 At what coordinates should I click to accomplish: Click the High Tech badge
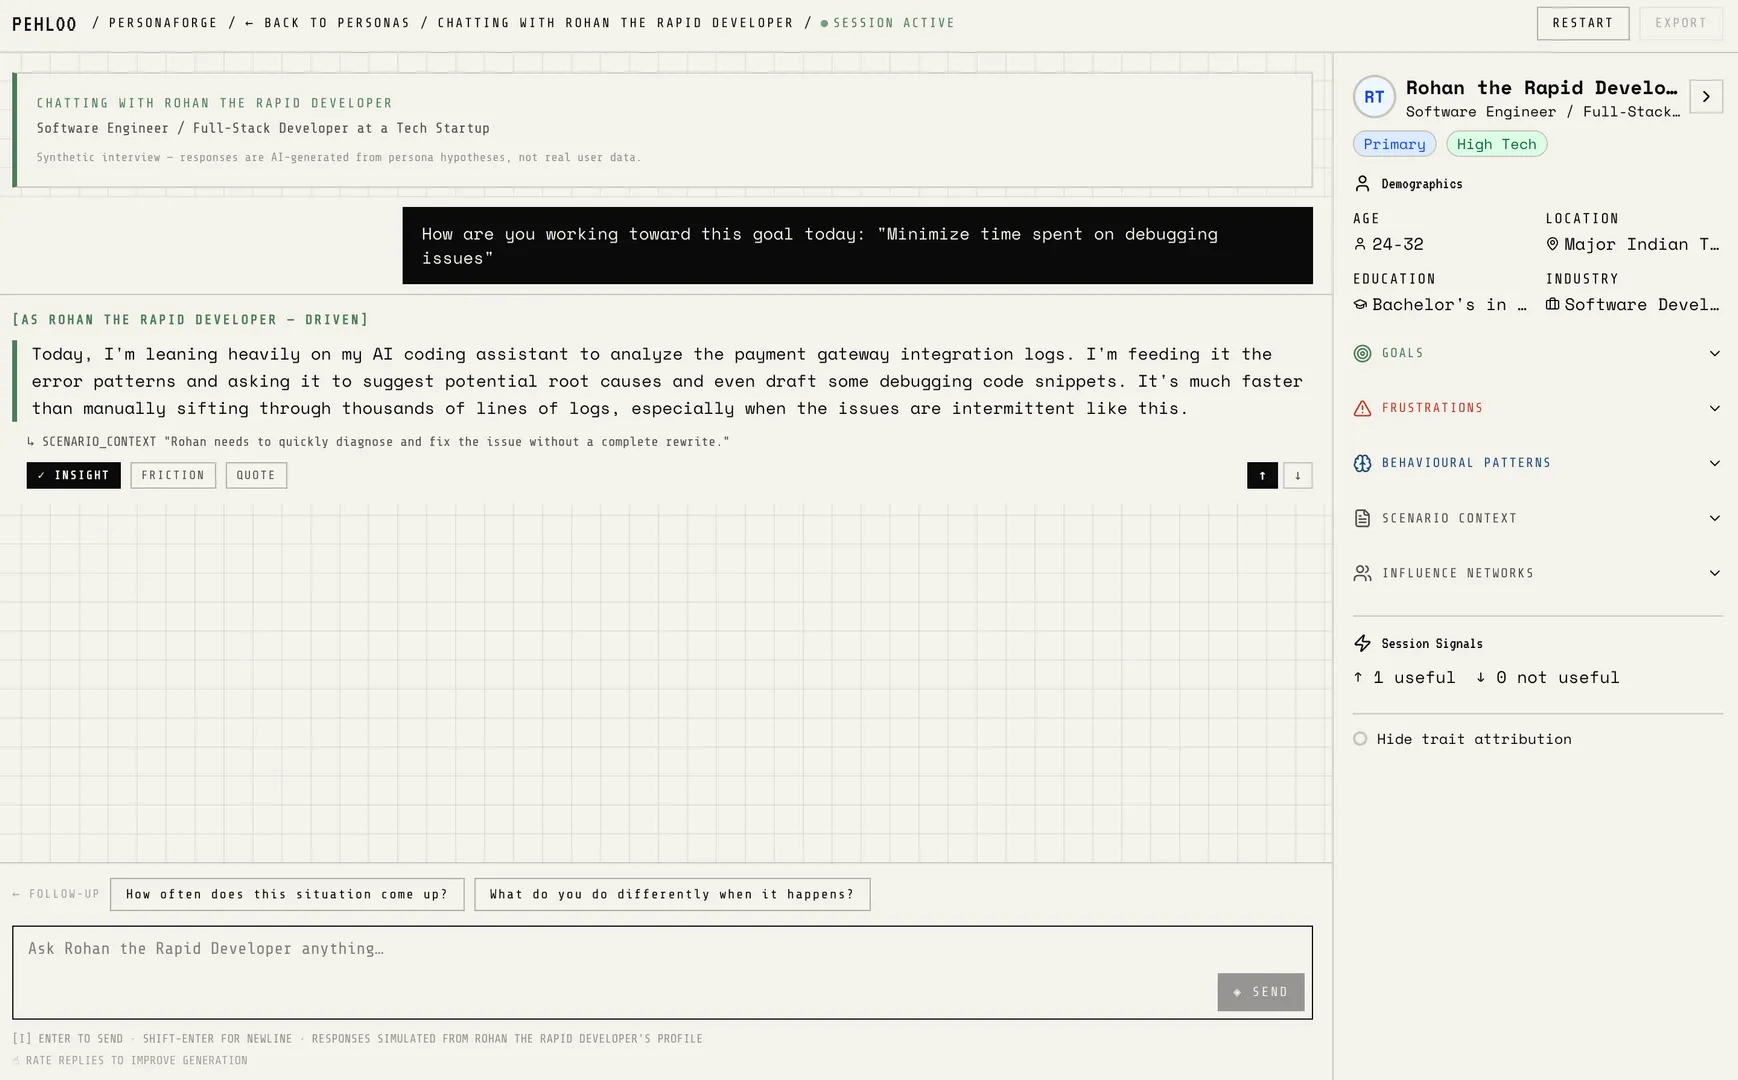(x=1496, y=144)
